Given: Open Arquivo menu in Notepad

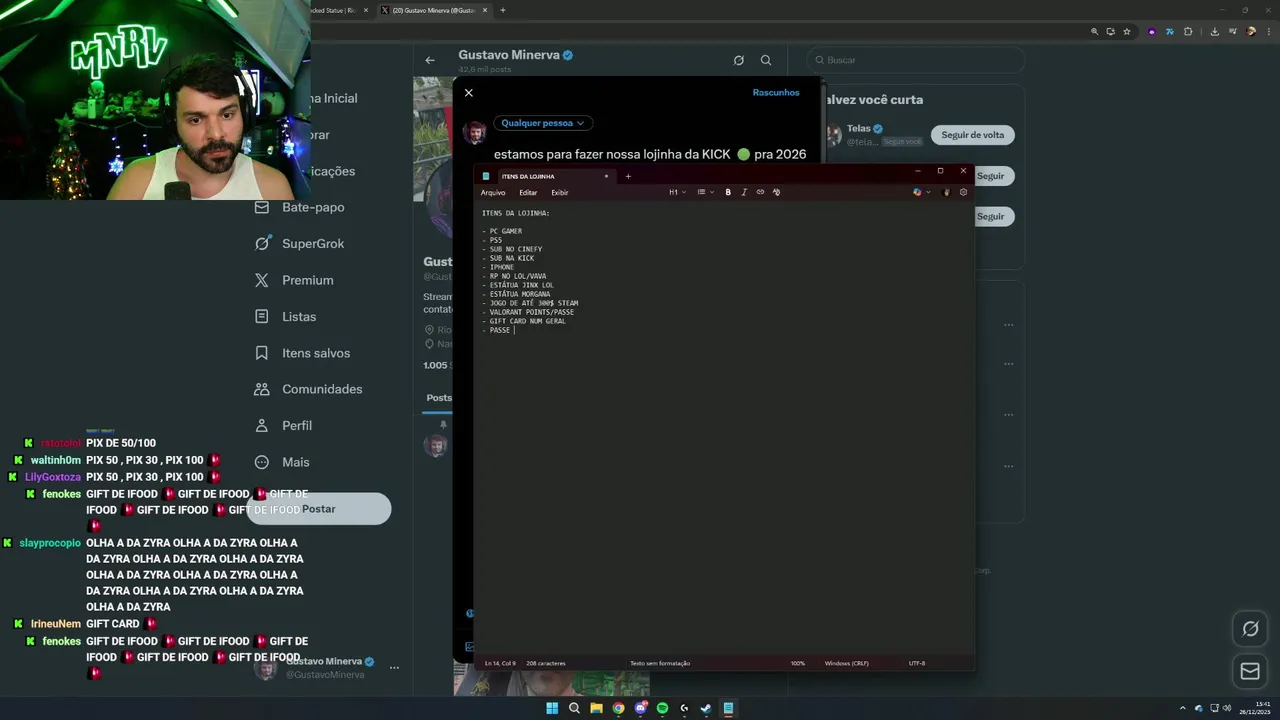Looking at the screenshot, I should [x=493, y=192].
